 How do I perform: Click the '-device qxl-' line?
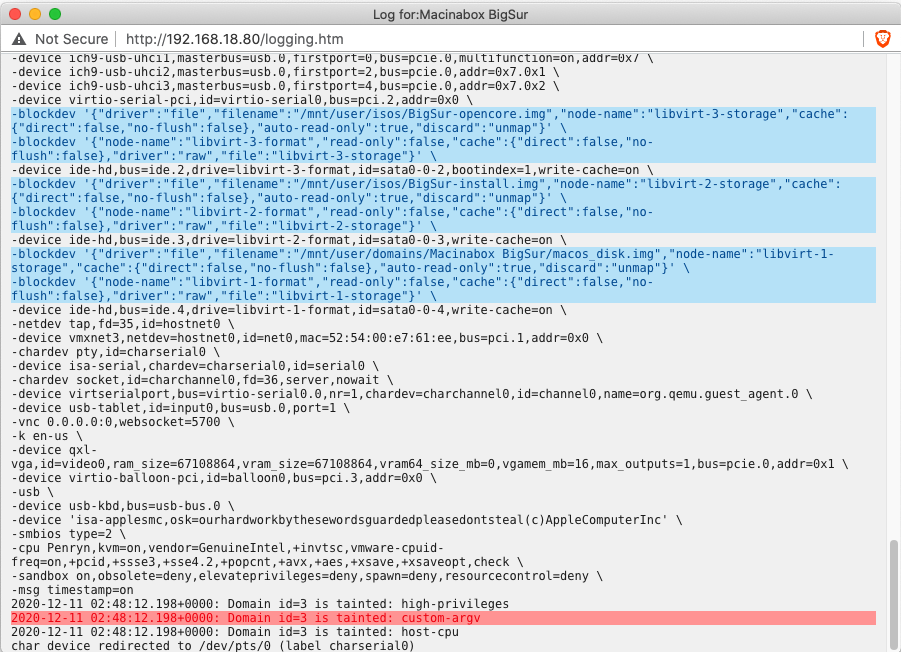point(54,450)
